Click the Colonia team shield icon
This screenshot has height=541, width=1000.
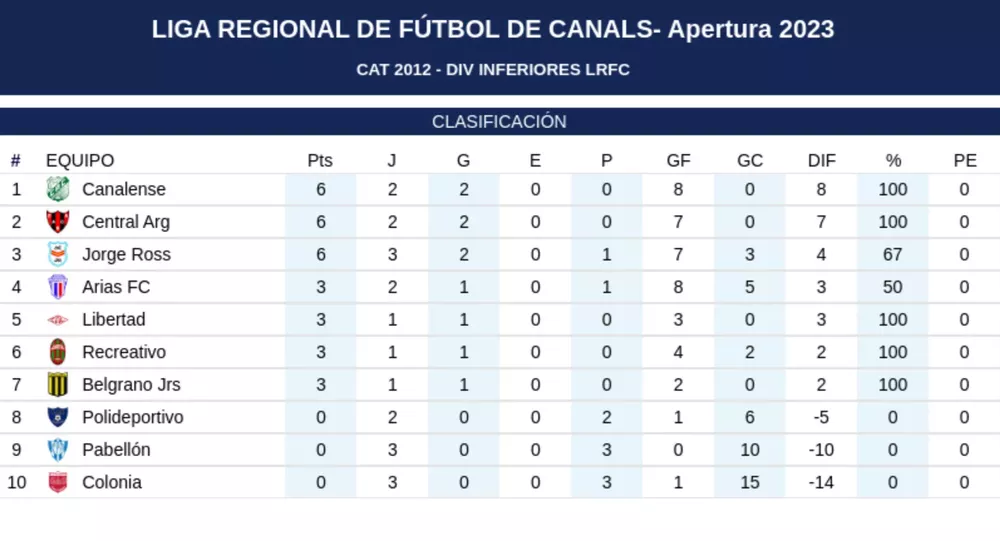58,482
